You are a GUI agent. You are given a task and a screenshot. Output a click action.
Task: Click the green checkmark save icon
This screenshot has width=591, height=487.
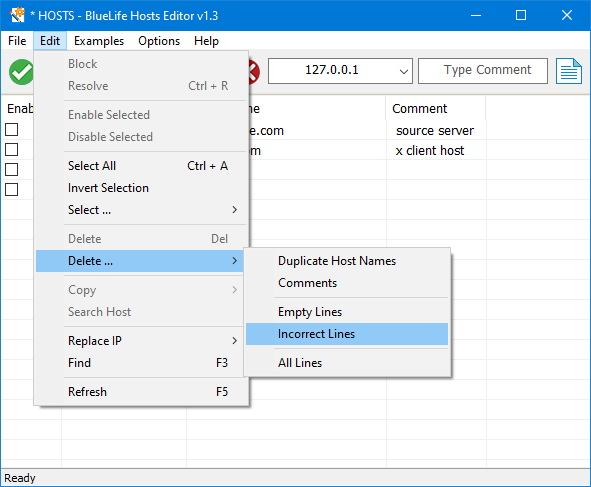point(21,72)
